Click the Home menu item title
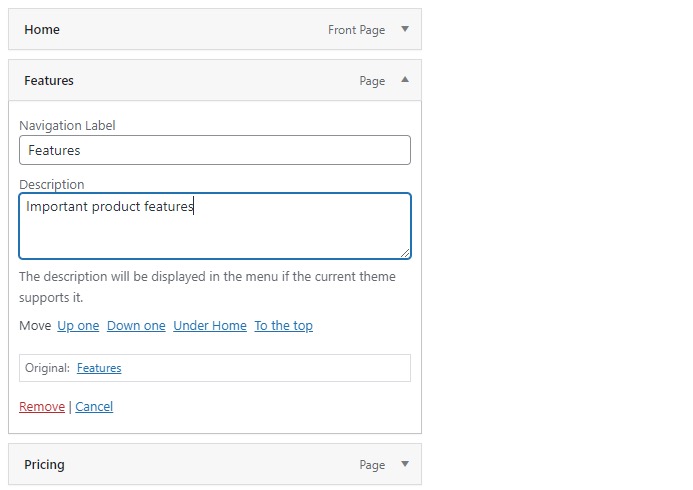This screenshot has width=693, height=490. pos(42,30)
